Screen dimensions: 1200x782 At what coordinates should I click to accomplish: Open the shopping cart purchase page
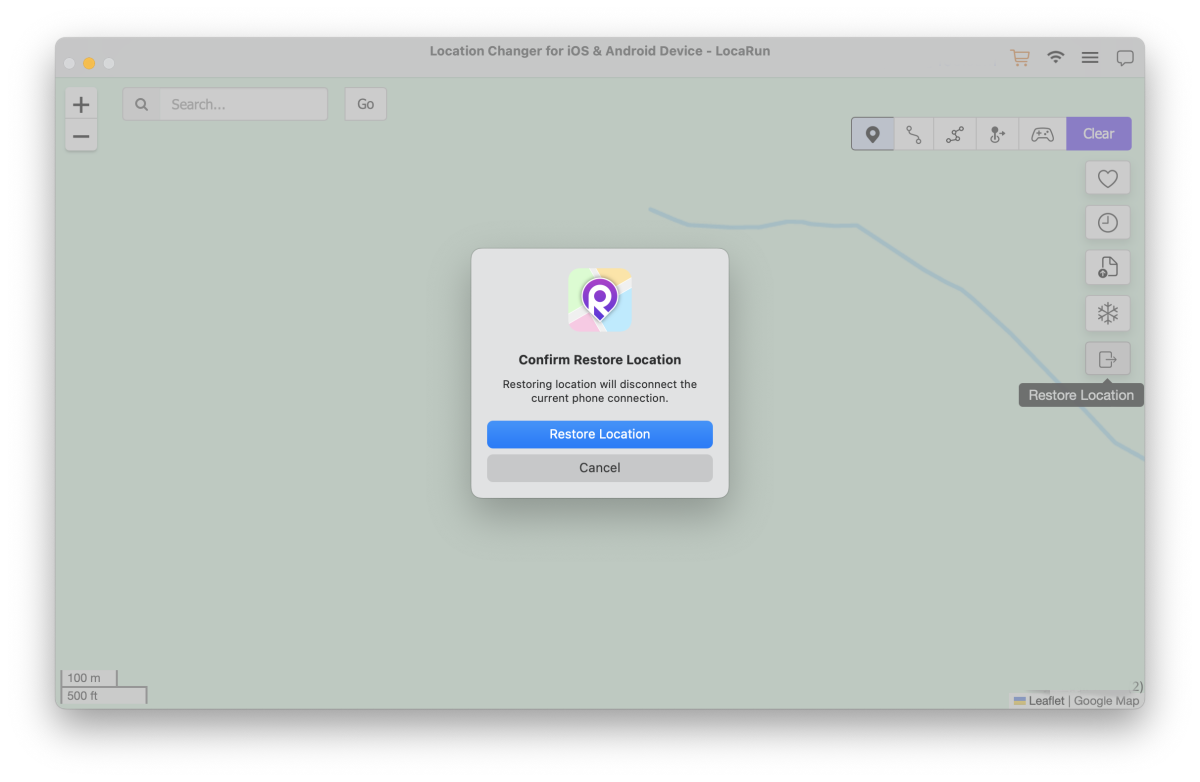point(1019,57)
